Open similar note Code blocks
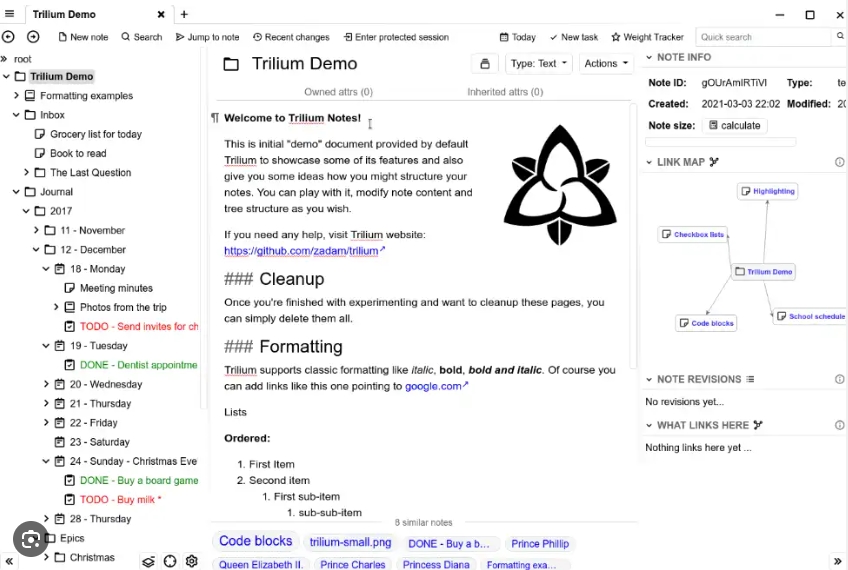 coord(255,541)
